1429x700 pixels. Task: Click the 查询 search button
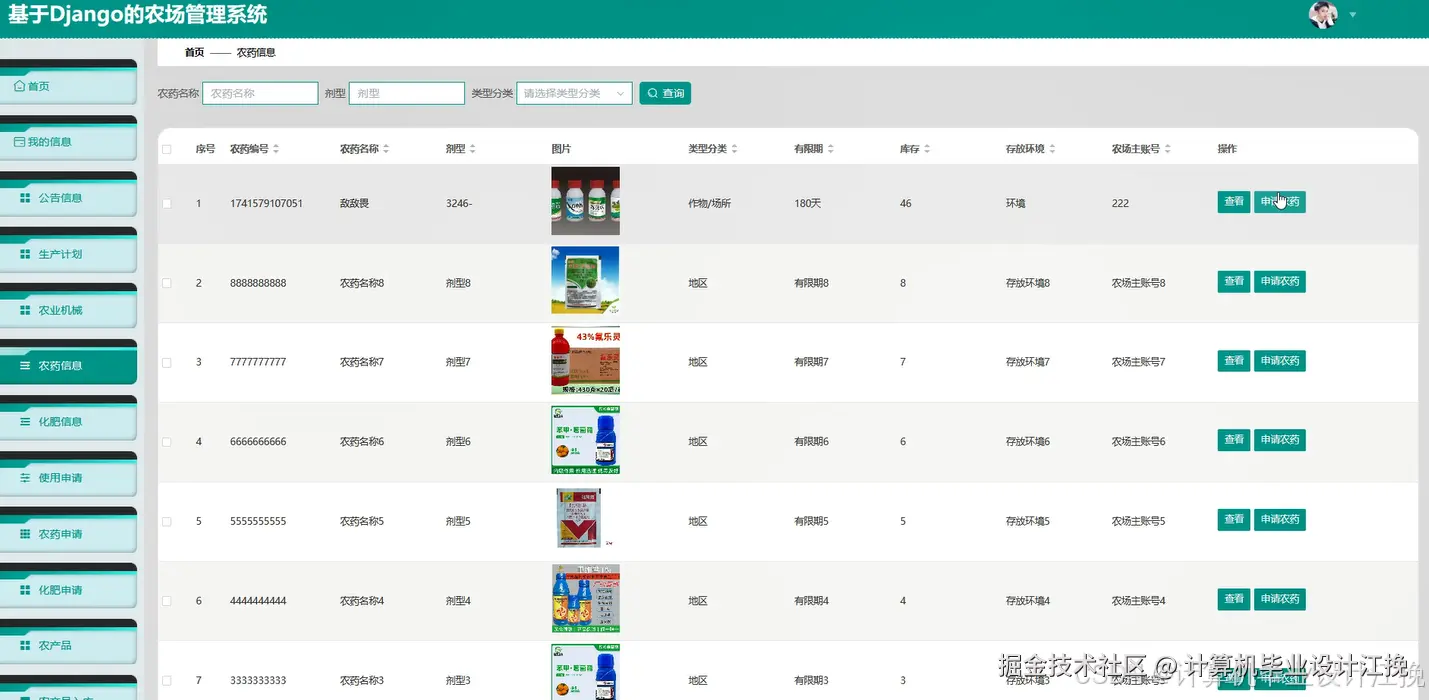[665, 93]
